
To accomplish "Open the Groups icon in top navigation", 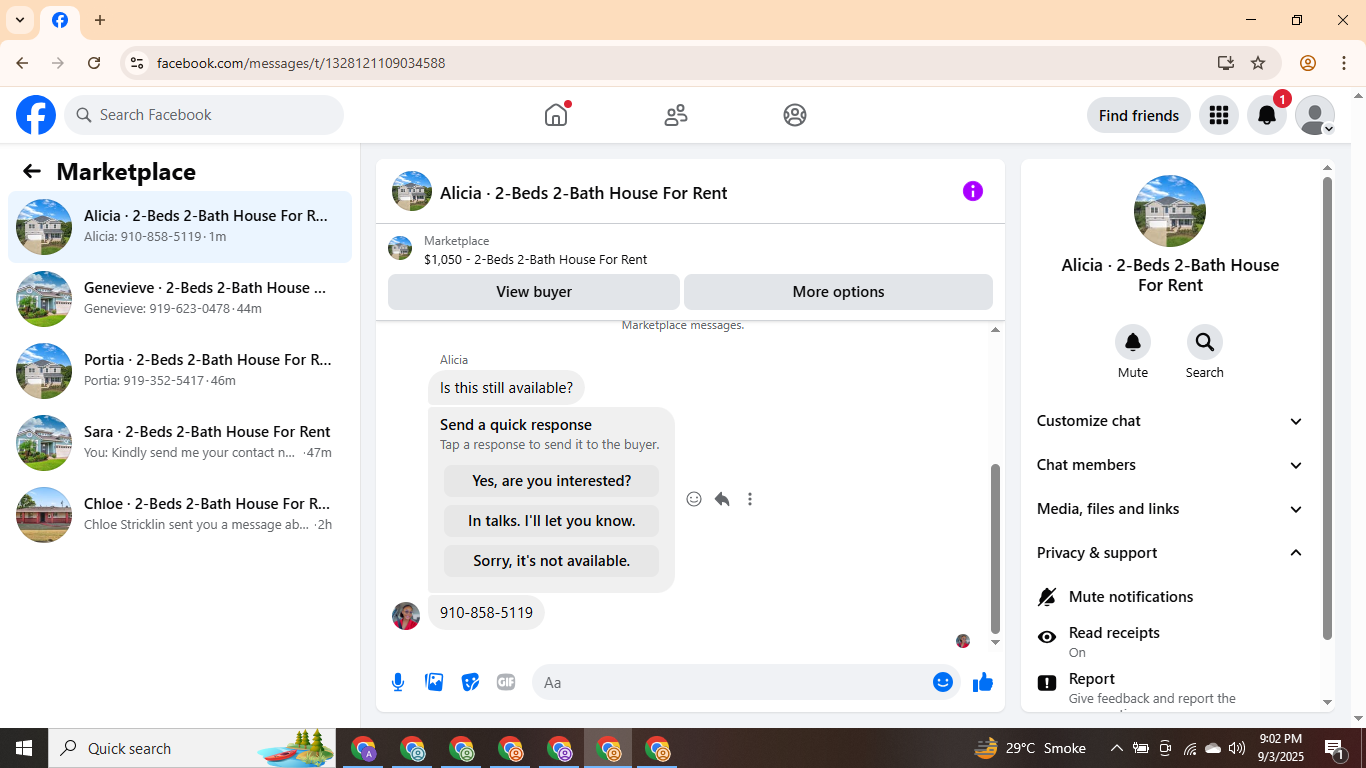I will (x=795, y=115).
